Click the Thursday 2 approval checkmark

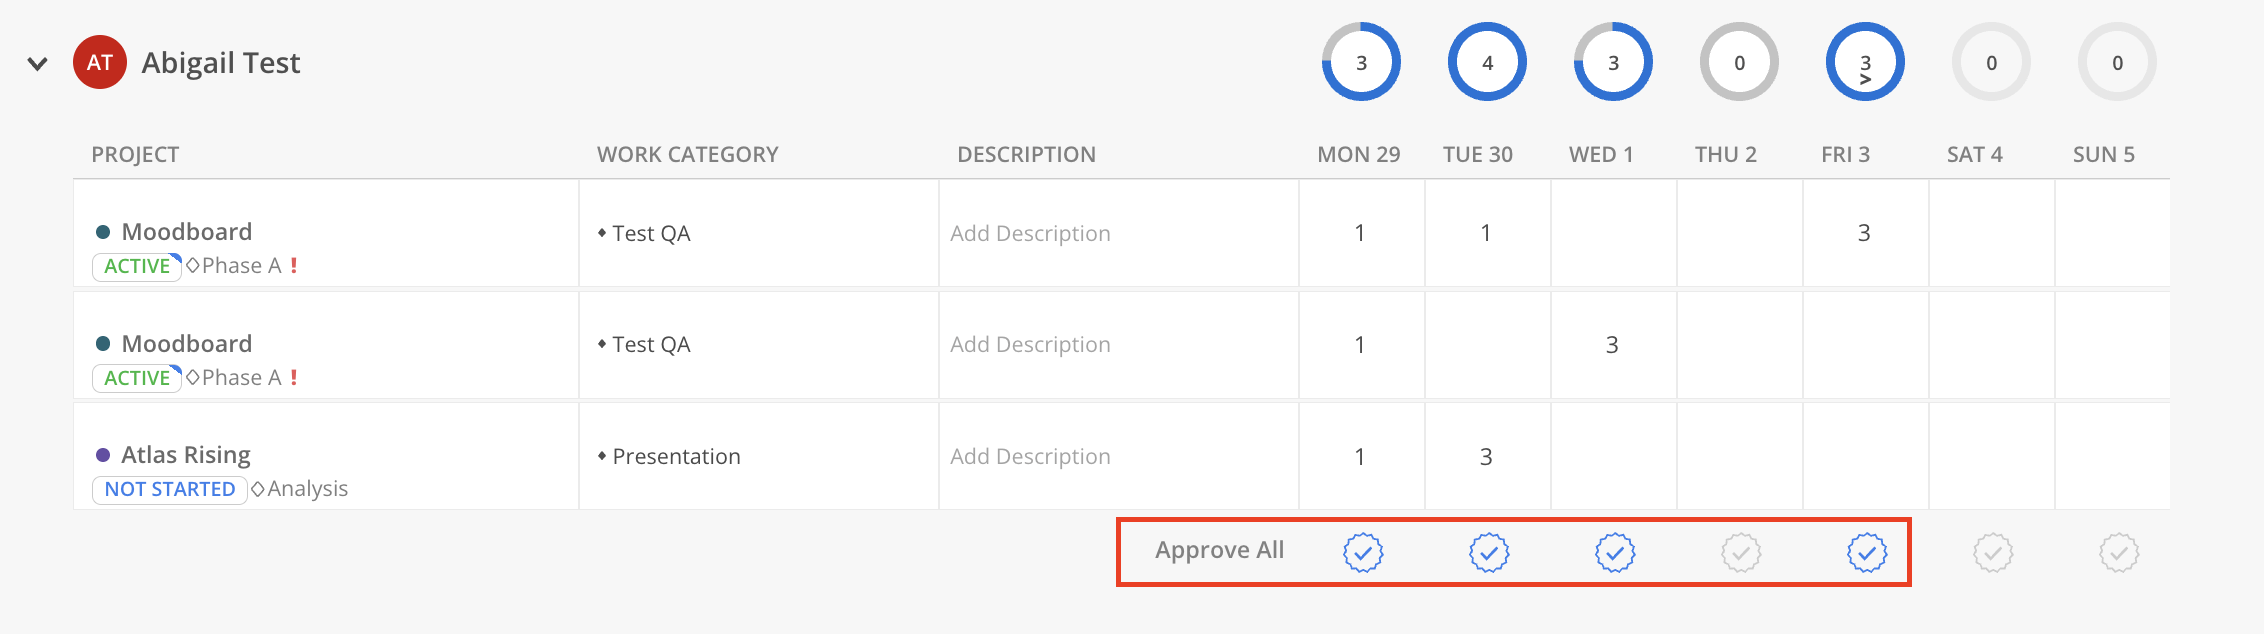(1740, 552)
